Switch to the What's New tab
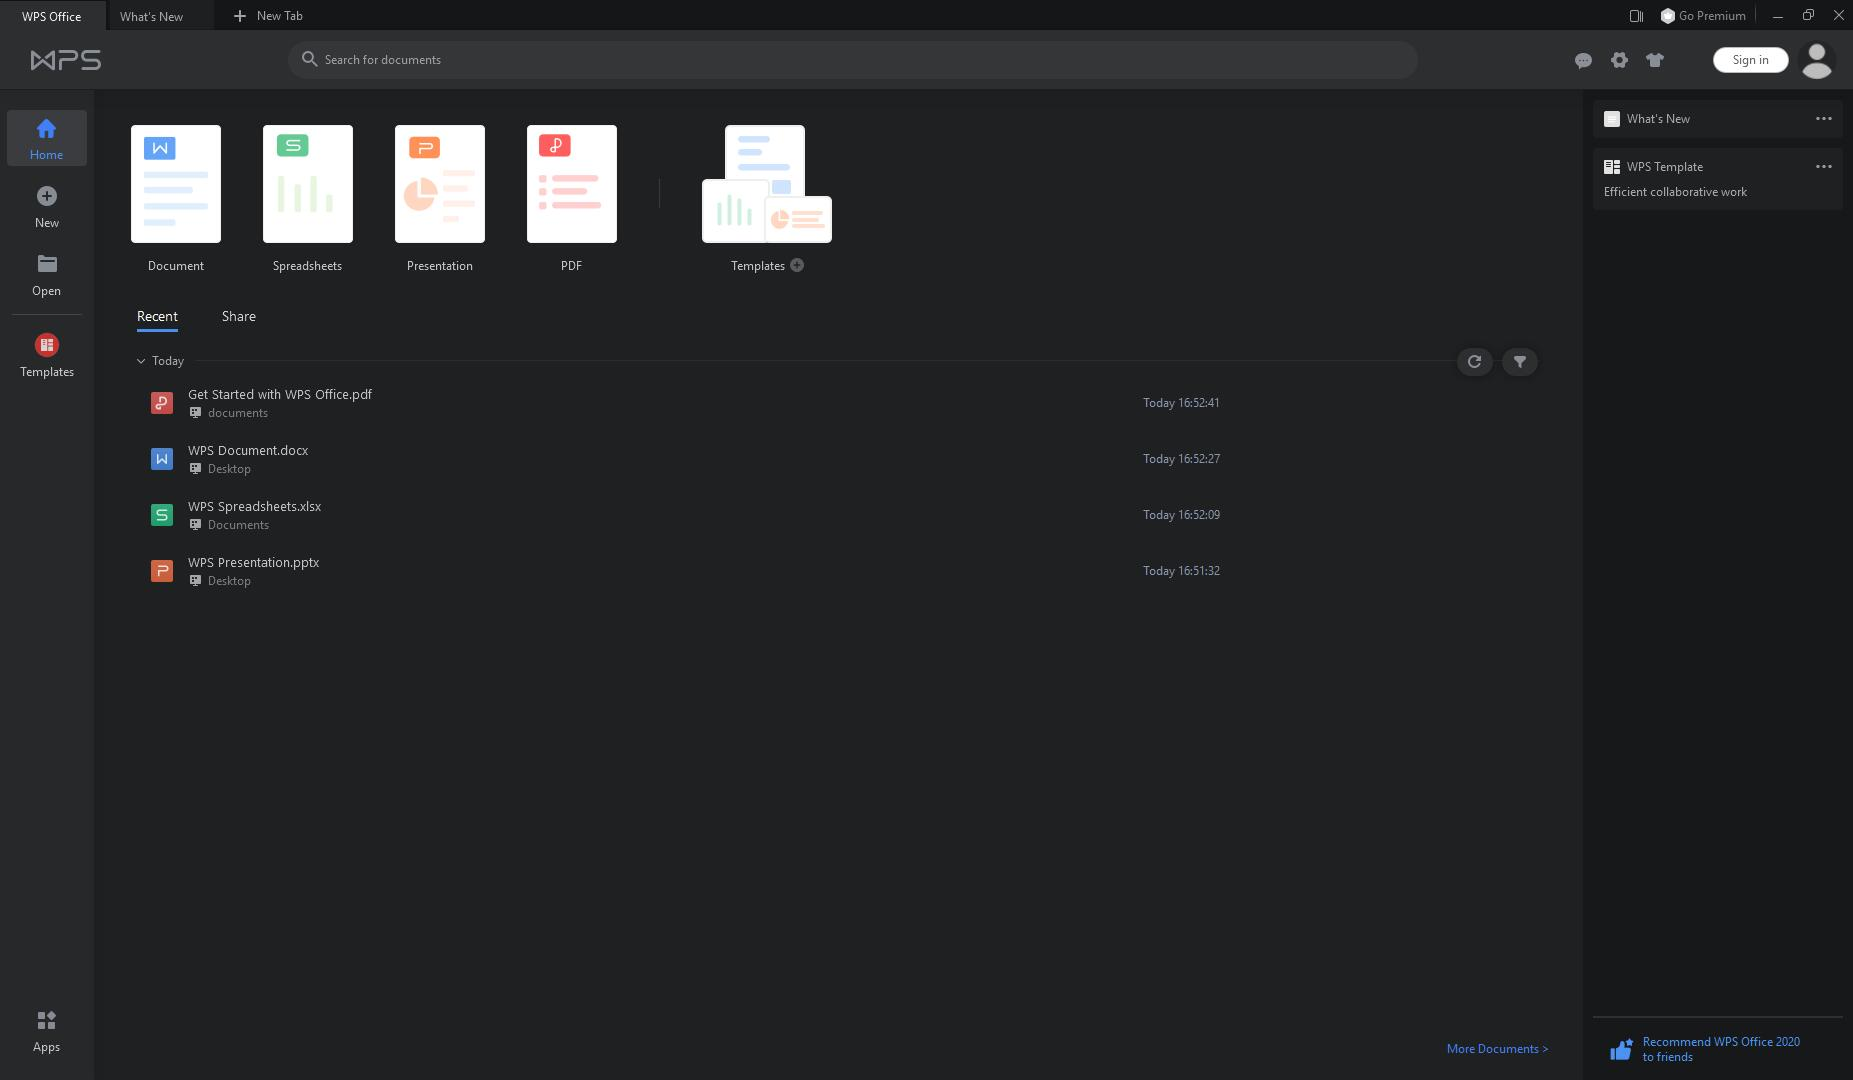The height and width of the screenshot is (1080, 1853). 151,16
